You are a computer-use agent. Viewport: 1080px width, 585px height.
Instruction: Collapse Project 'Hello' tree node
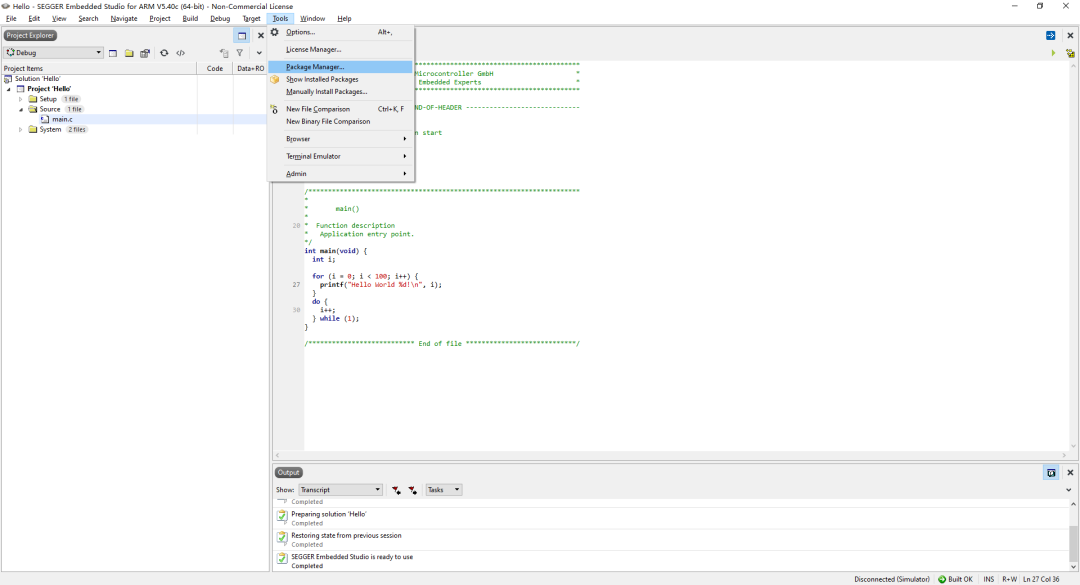coord(9,89)
